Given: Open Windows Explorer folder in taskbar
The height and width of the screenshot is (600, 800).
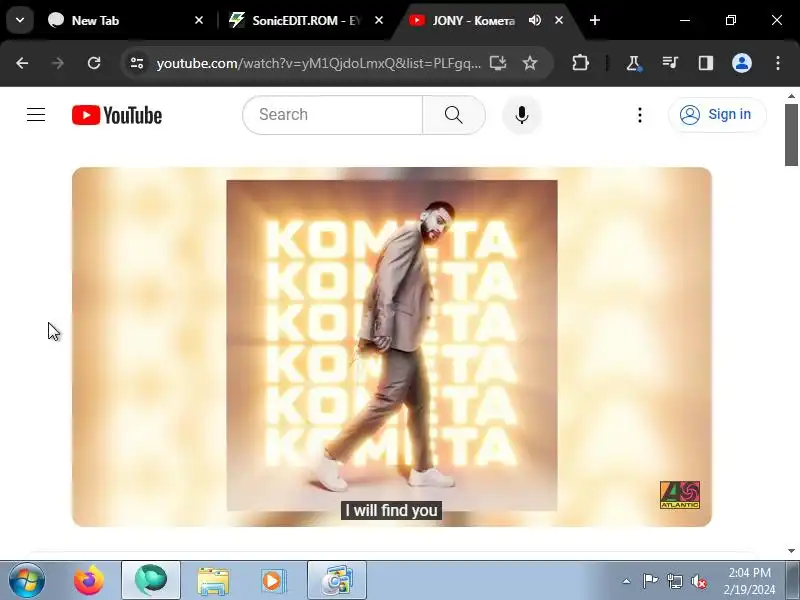Looking at the screenshot, I should click(213, 580).
